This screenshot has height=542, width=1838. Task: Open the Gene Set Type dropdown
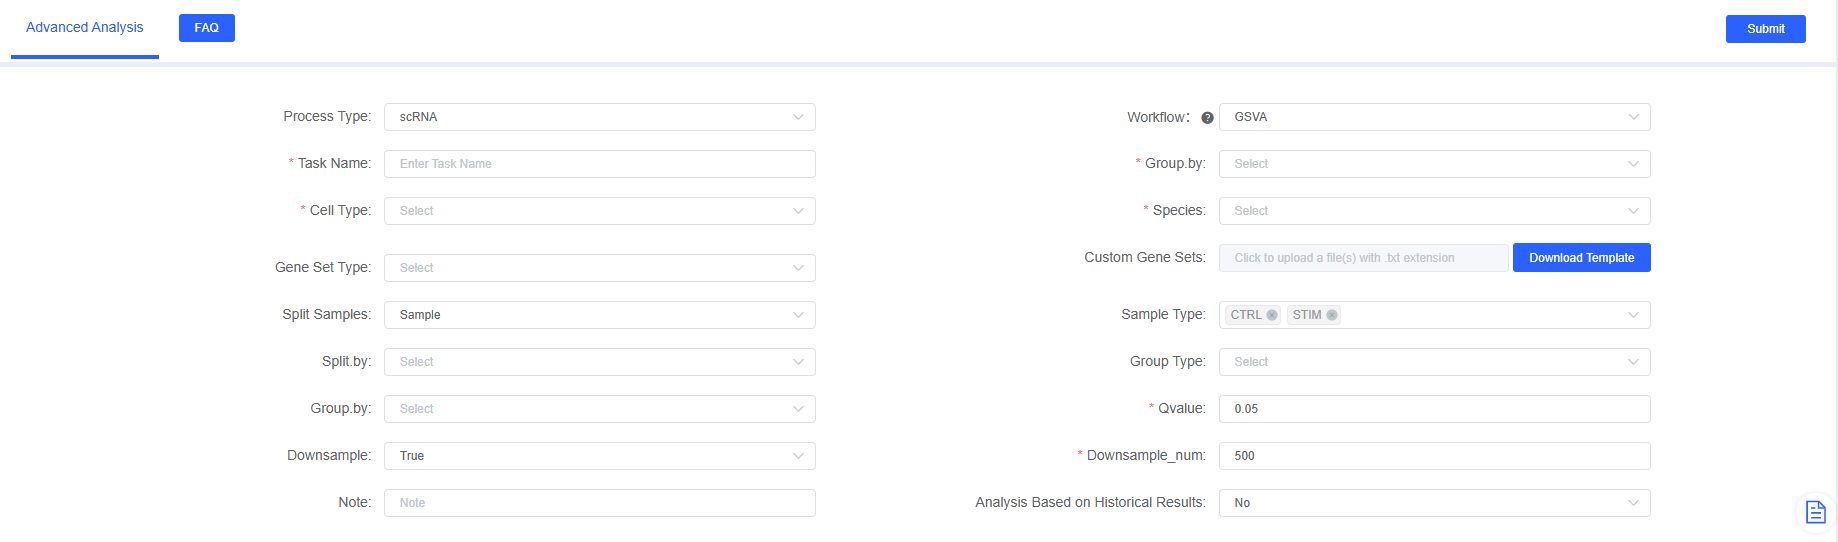(x=599, y=268)
